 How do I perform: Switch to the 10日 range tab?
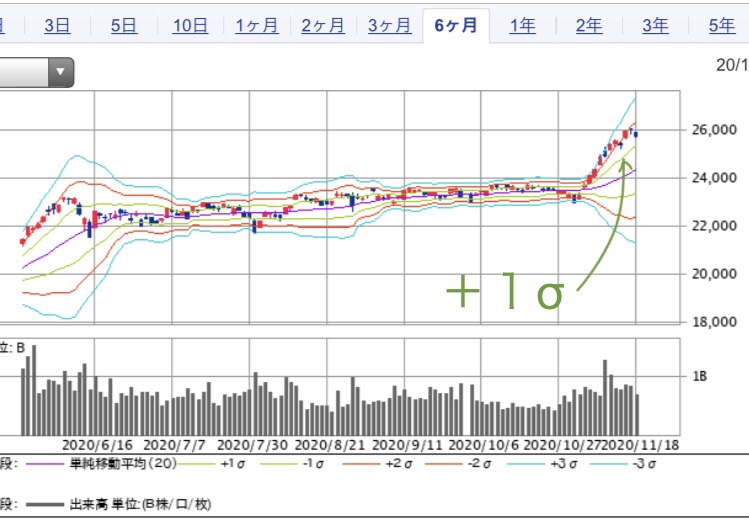[190, 25]
